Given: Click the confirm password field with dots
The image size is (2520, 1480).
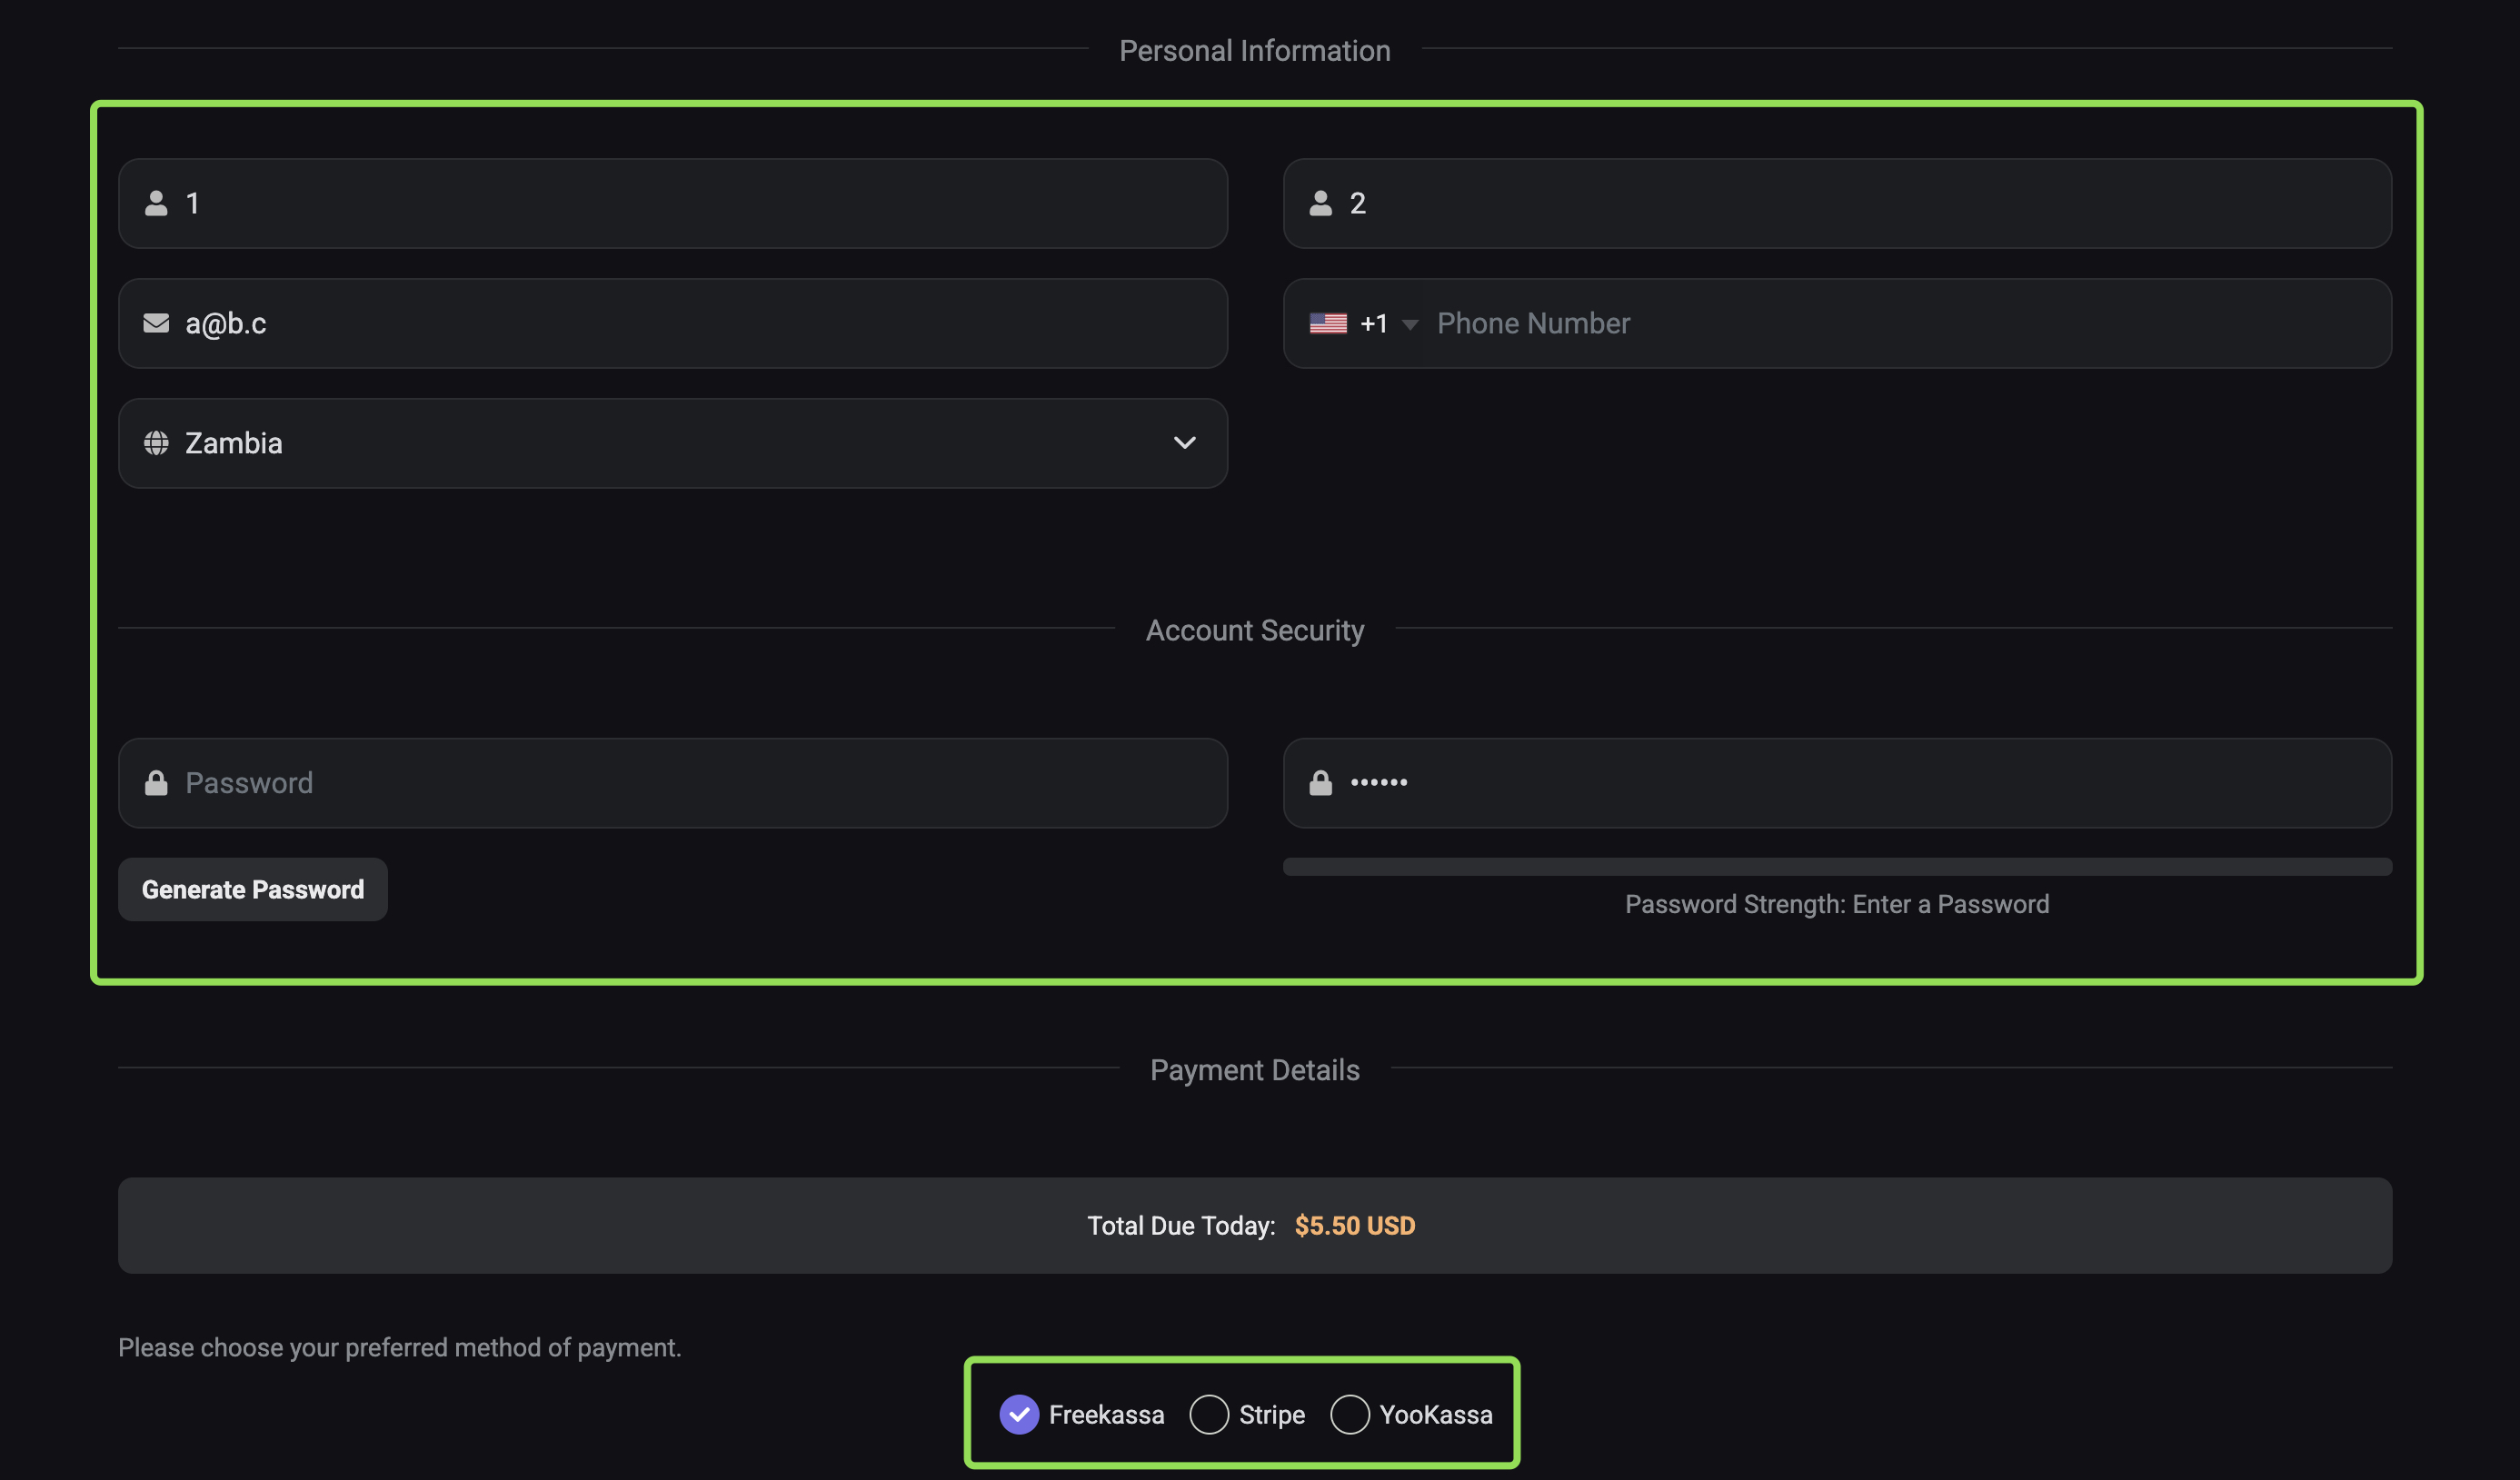Looking at the screenshot, I should 1837,783.
